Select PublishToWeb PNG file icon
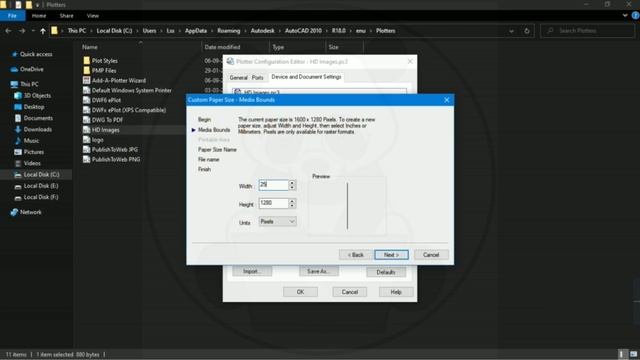The image size is (640, 360). [x=87, y=159]
